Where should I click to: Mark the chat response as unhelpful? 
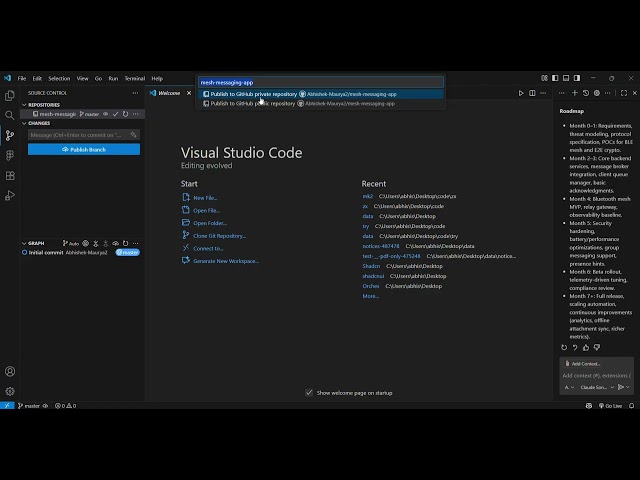[x=597, y=348]
